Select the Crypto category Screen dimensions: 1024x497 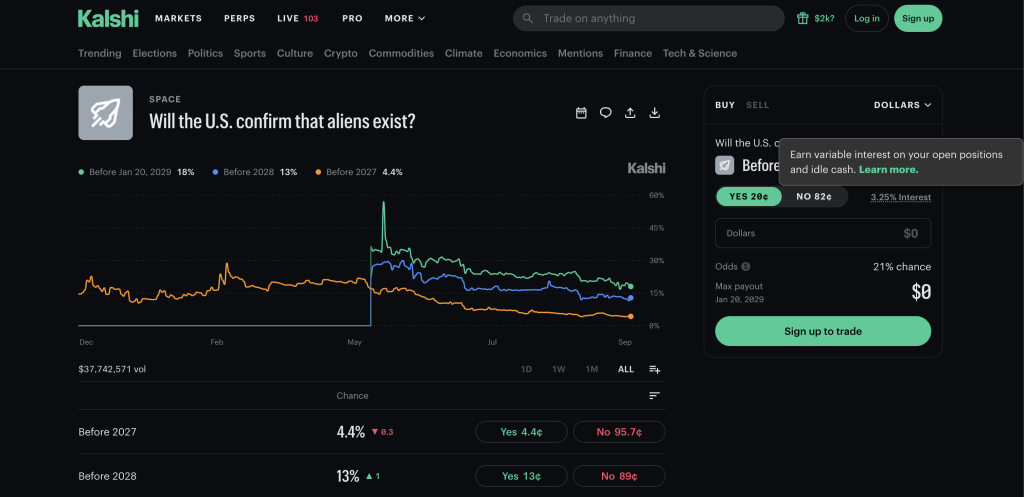(341, 54)
